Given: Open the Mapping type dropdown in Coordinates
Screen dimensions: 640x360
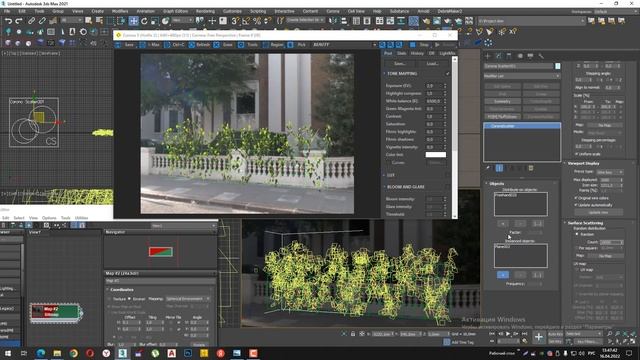Looking at the screenshot, I should 188,299.
